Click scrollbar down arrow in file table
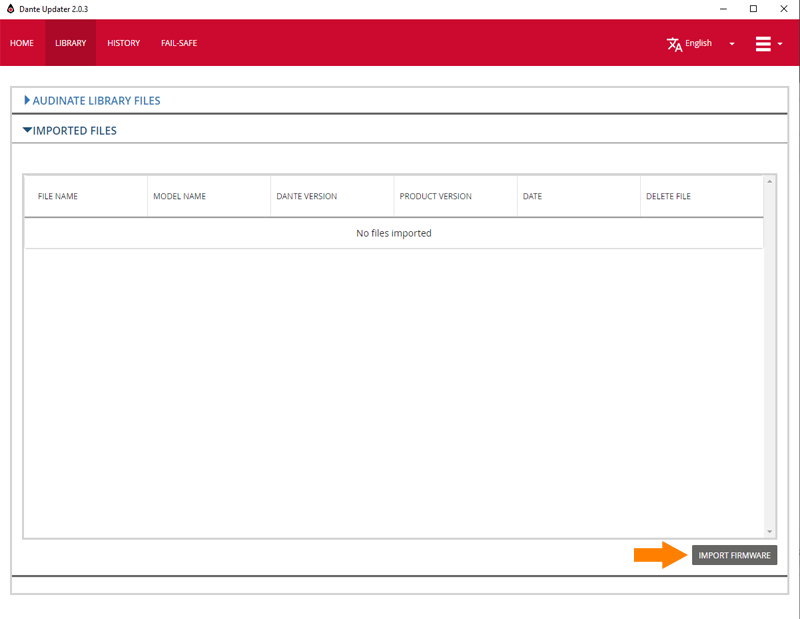Screen dimensions: 800x619 point(769,532)
